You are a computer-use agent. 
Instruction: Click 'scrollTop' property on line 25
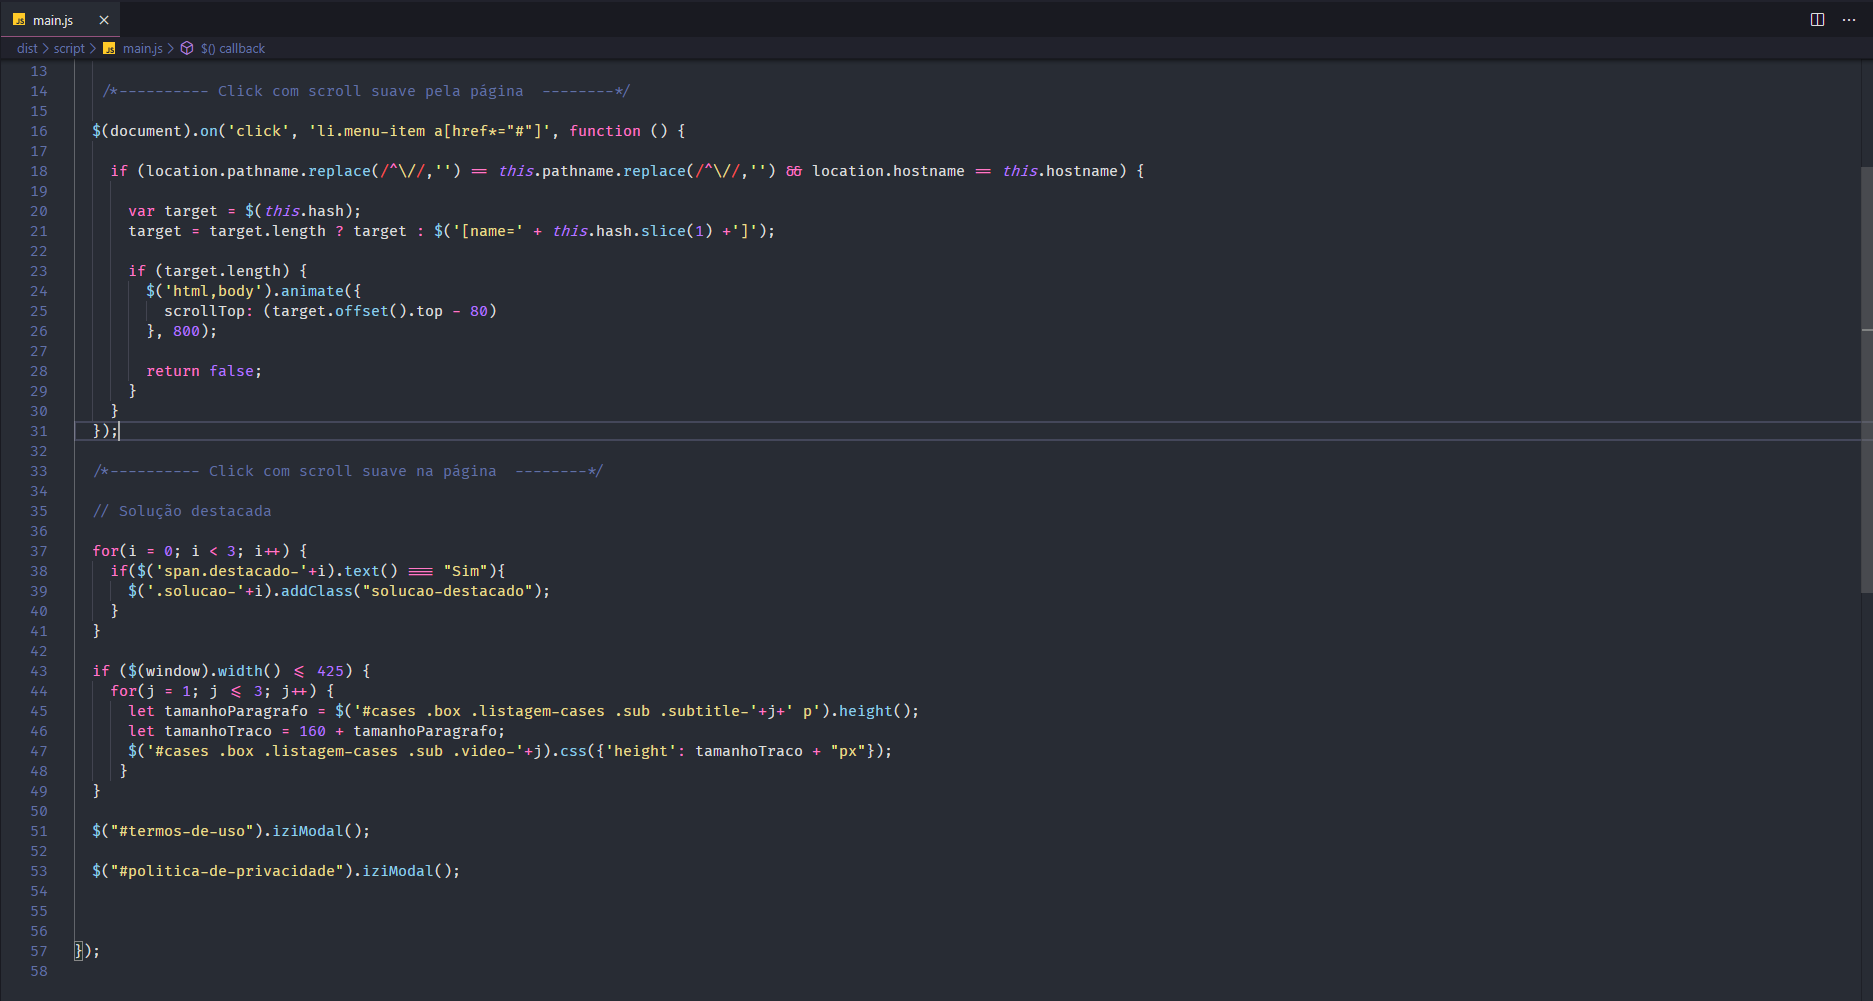pos(204,311)
